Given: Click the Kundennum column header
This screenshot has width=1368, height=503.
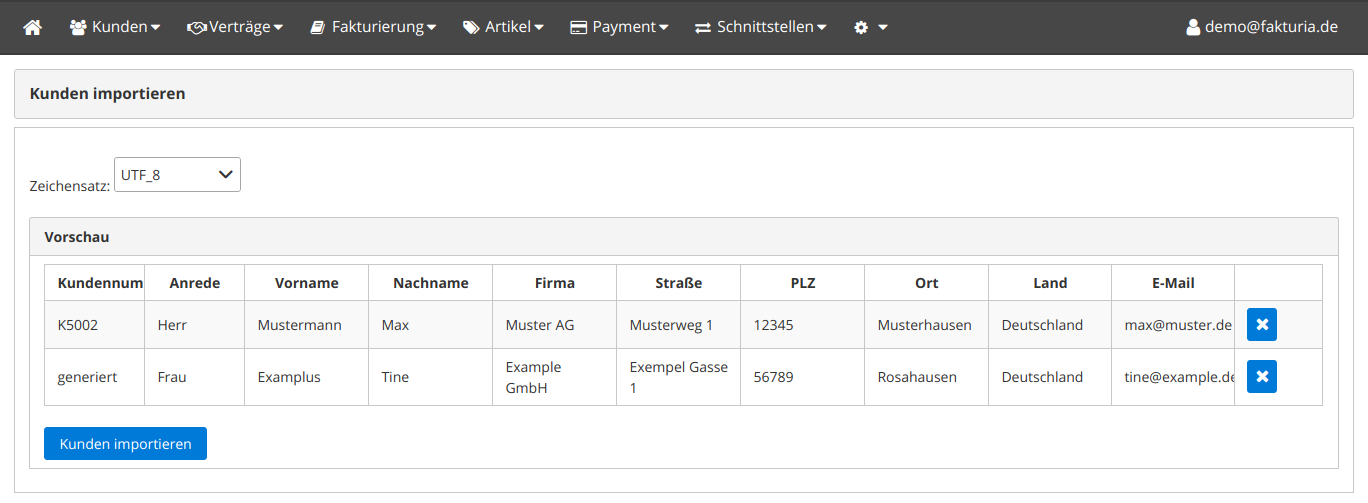Looking at the screenshot, I should pyautogui.click(x=100, y=283).
